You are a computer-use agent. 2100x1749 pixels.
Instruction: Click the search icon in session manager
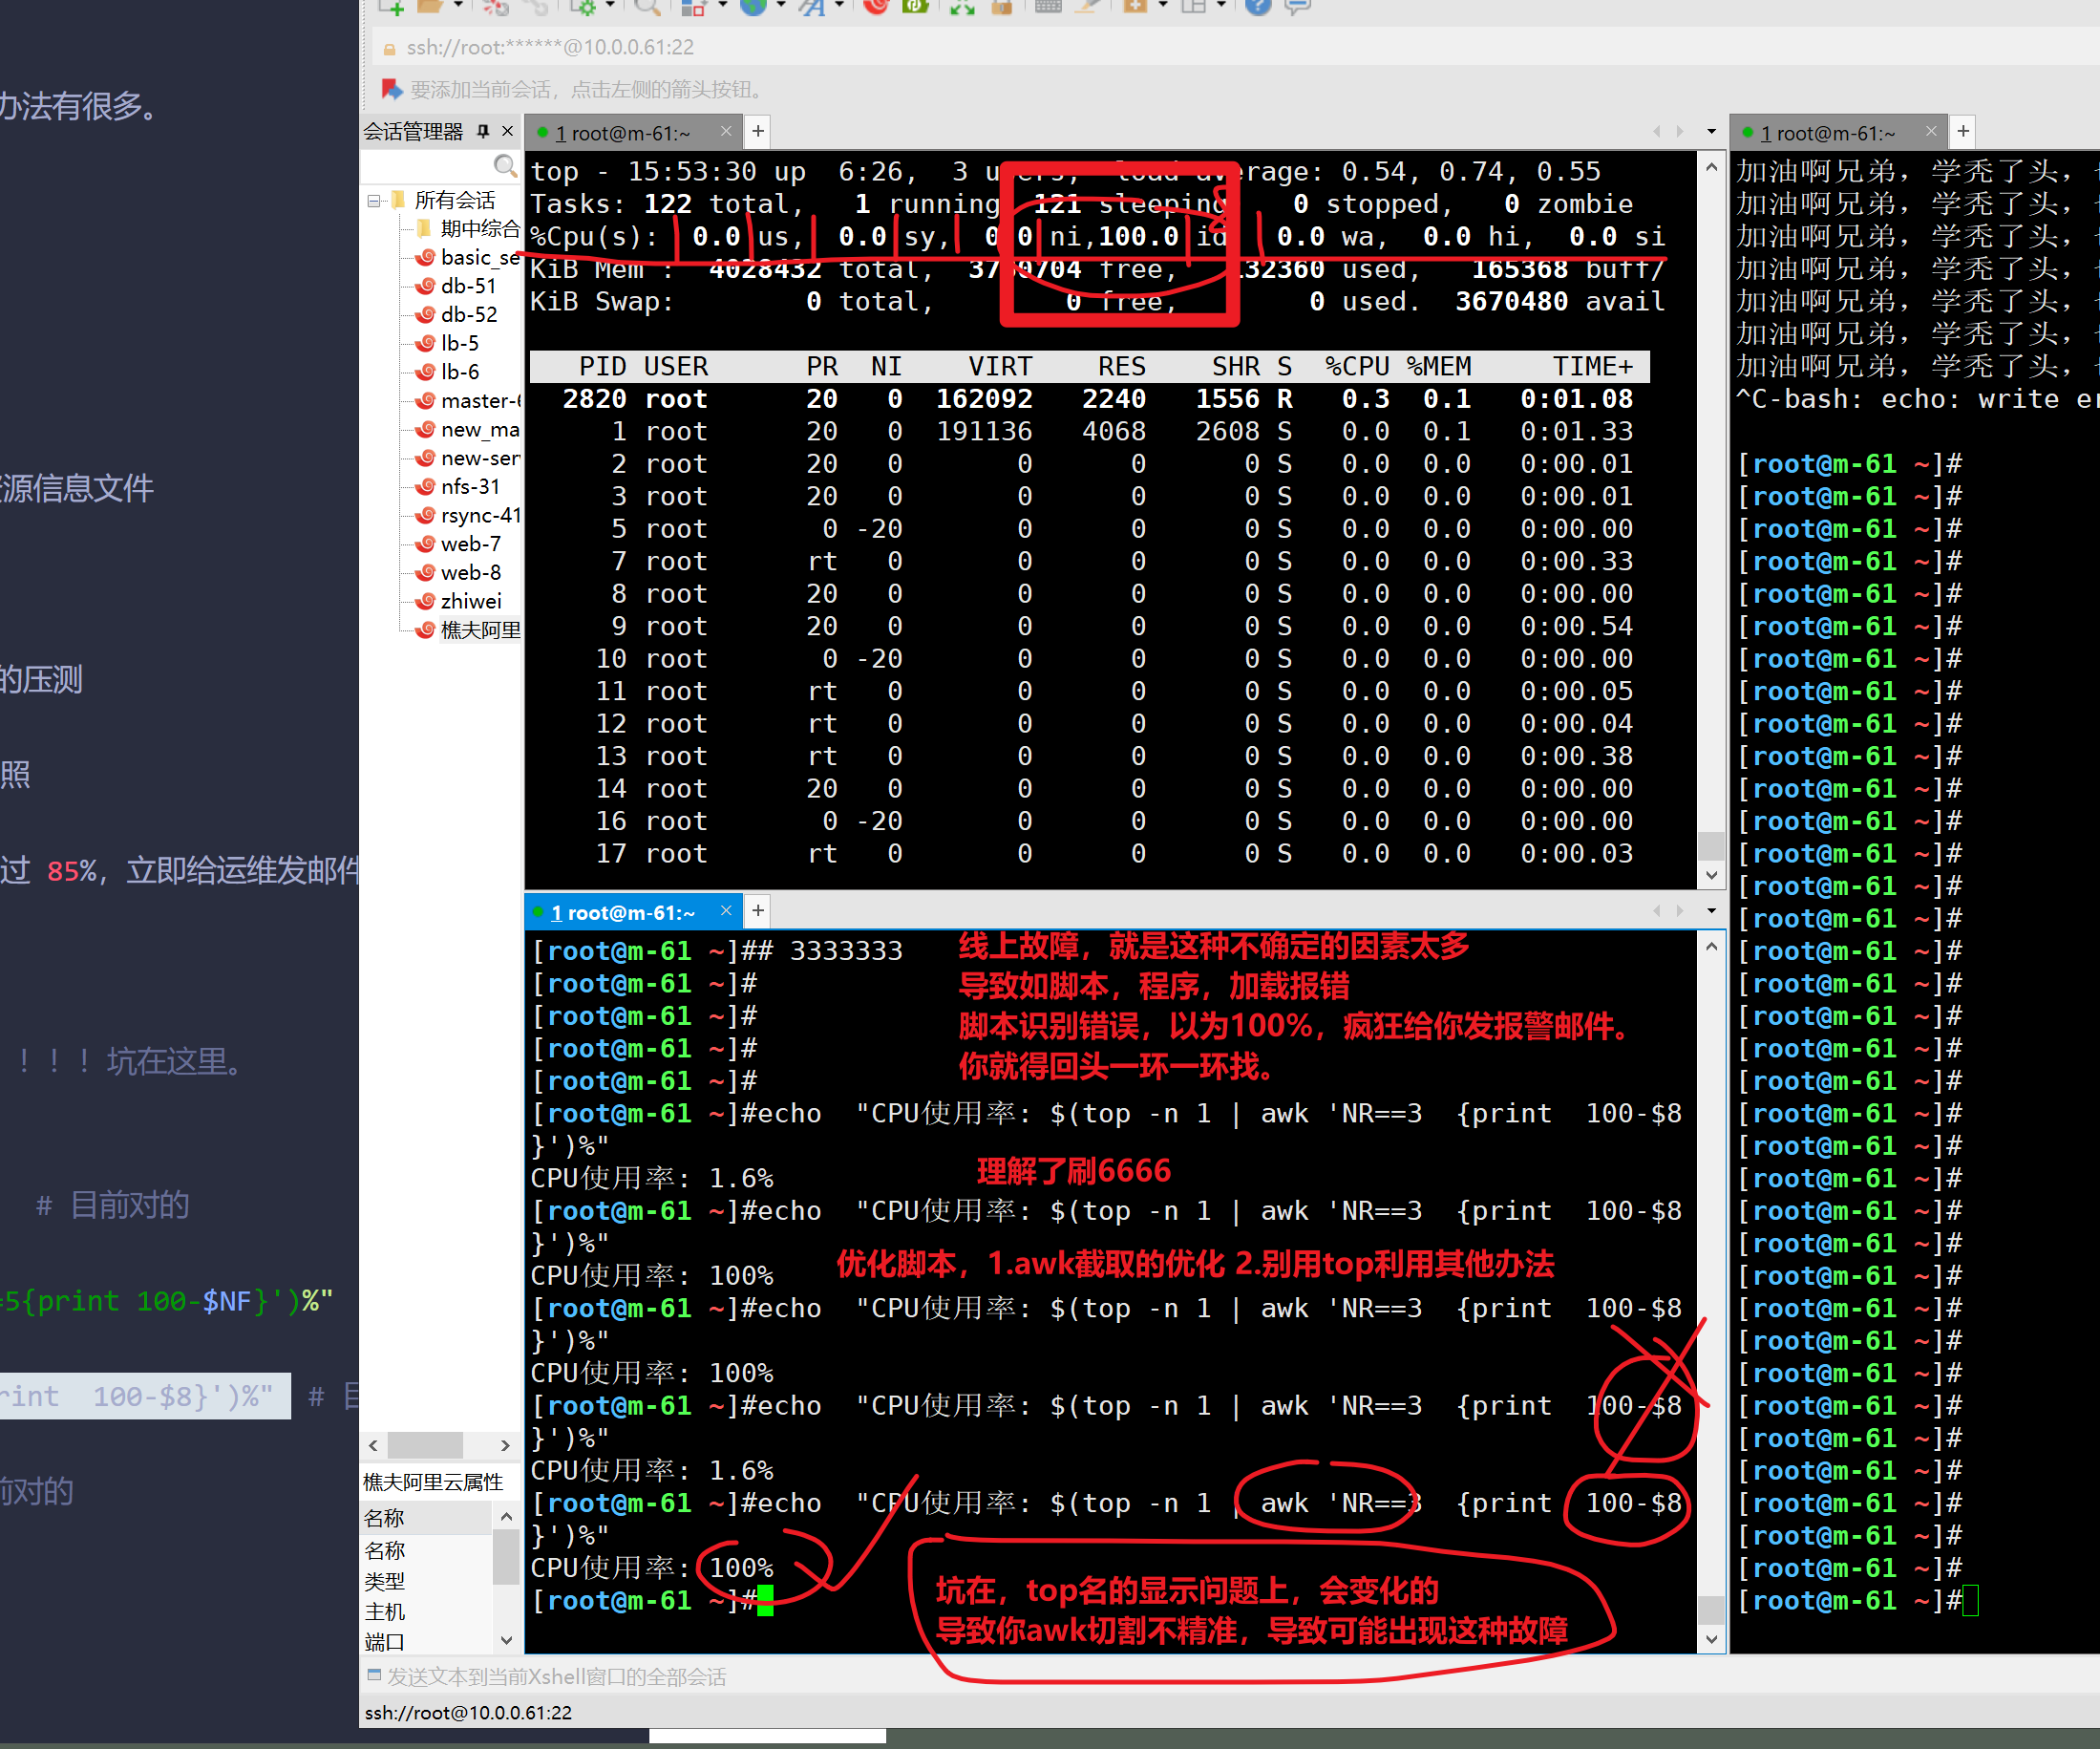pos(505,165)
